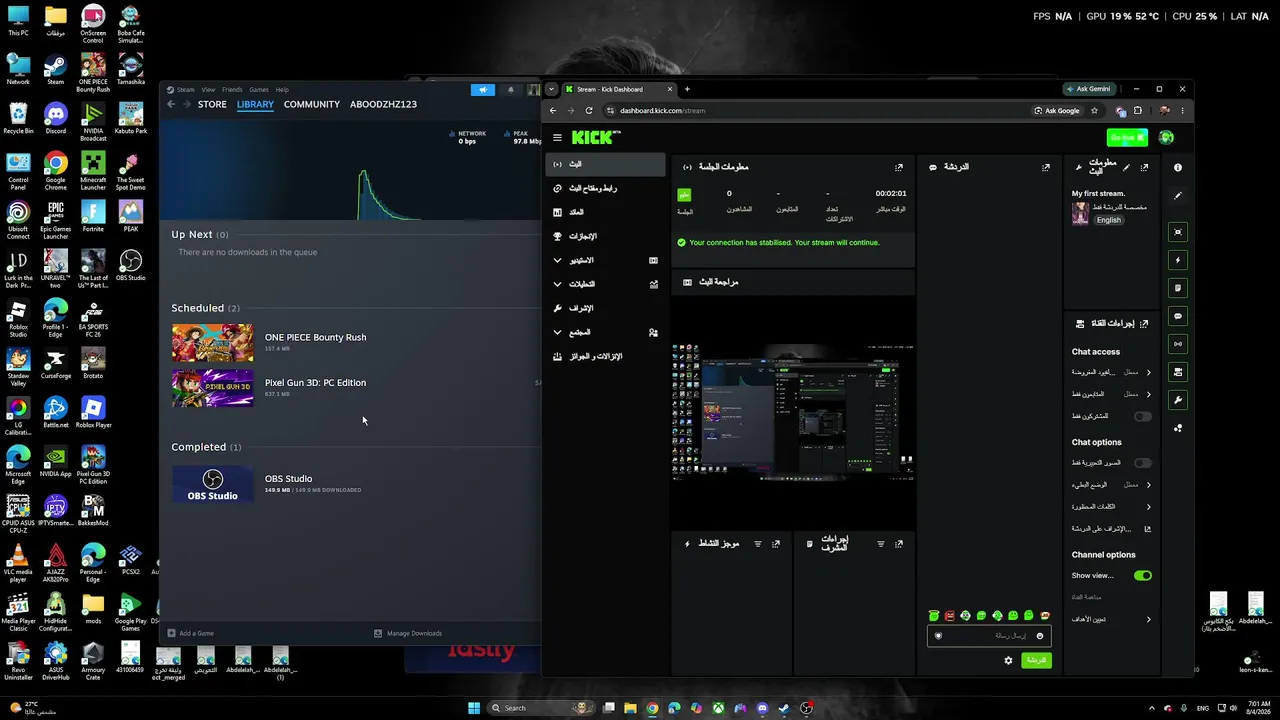Click Add a Game in Steam

pos(191,633)
